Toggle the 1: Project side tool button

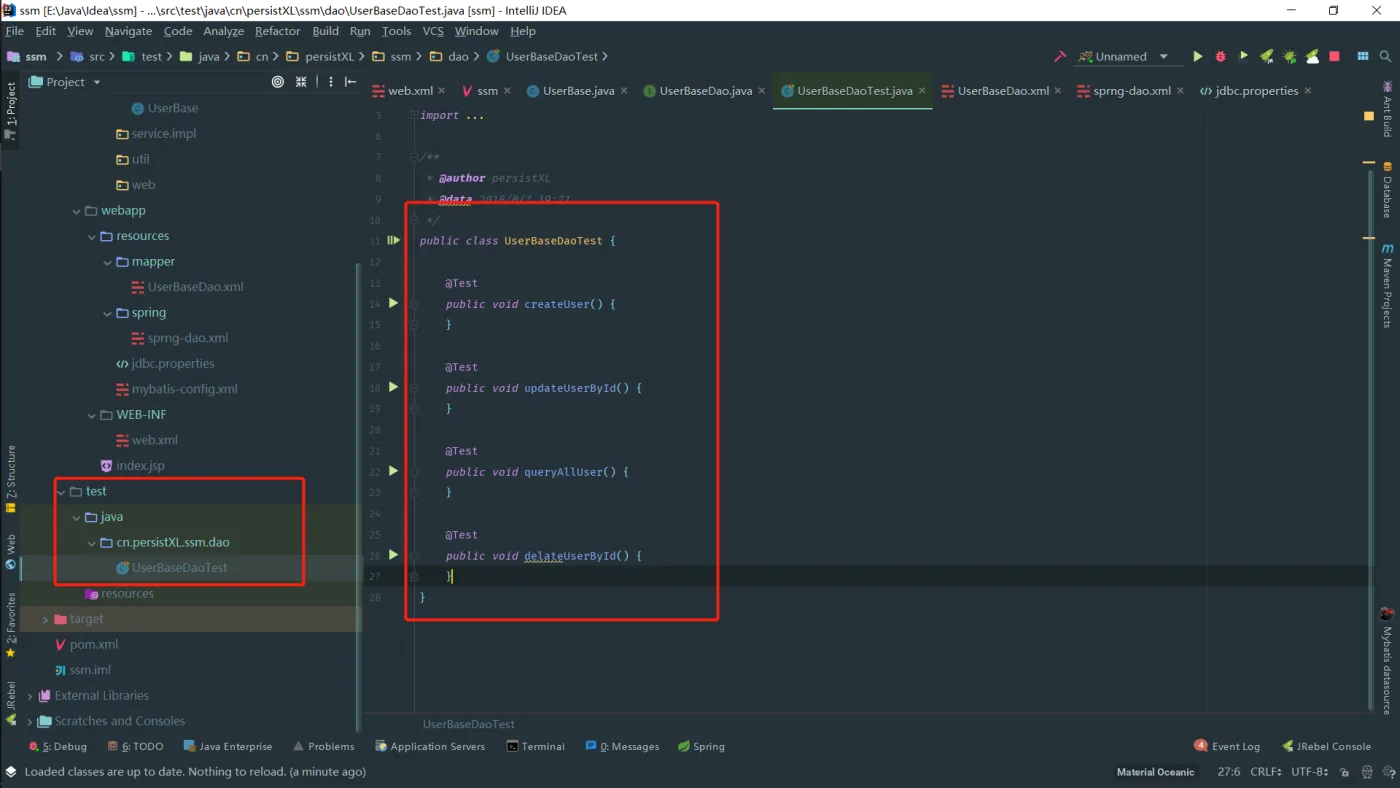pos(11,110)
